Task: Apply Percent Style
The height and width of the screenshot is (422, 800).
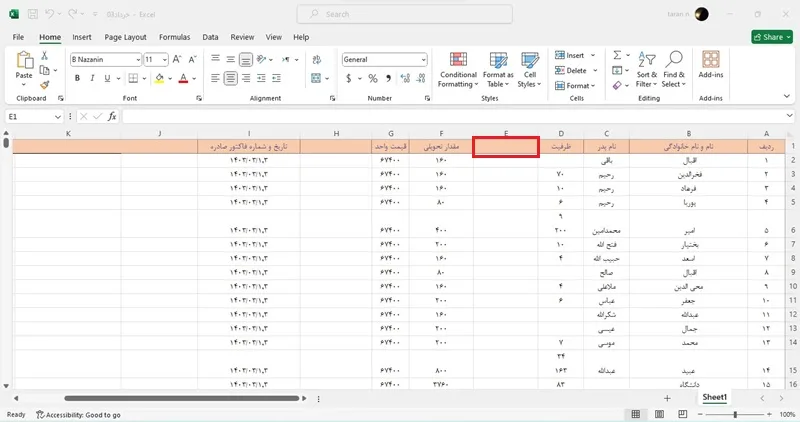Action: click(x=373, y=78)
